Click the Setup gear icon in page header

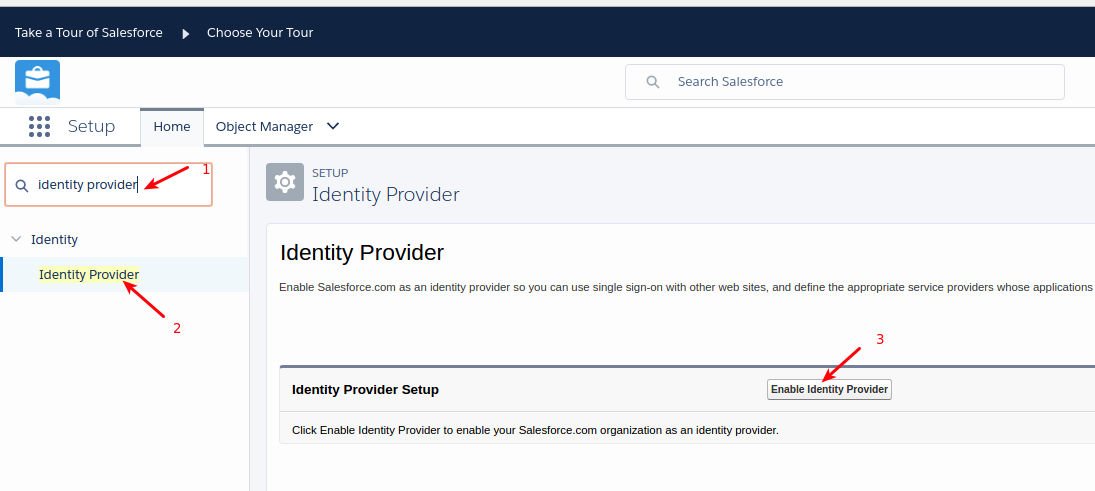(x=285, y=182)
